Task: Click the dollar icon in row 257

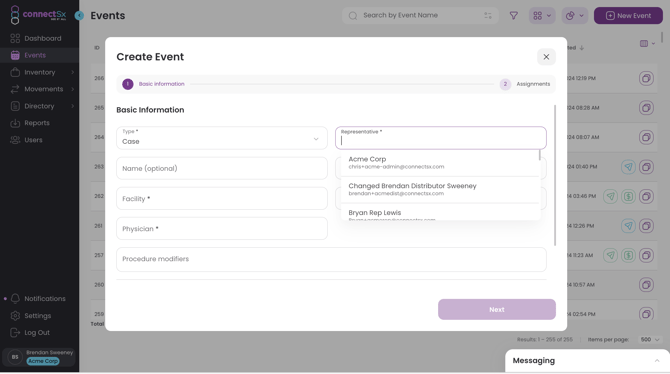Action: click(x=628, y=255)
